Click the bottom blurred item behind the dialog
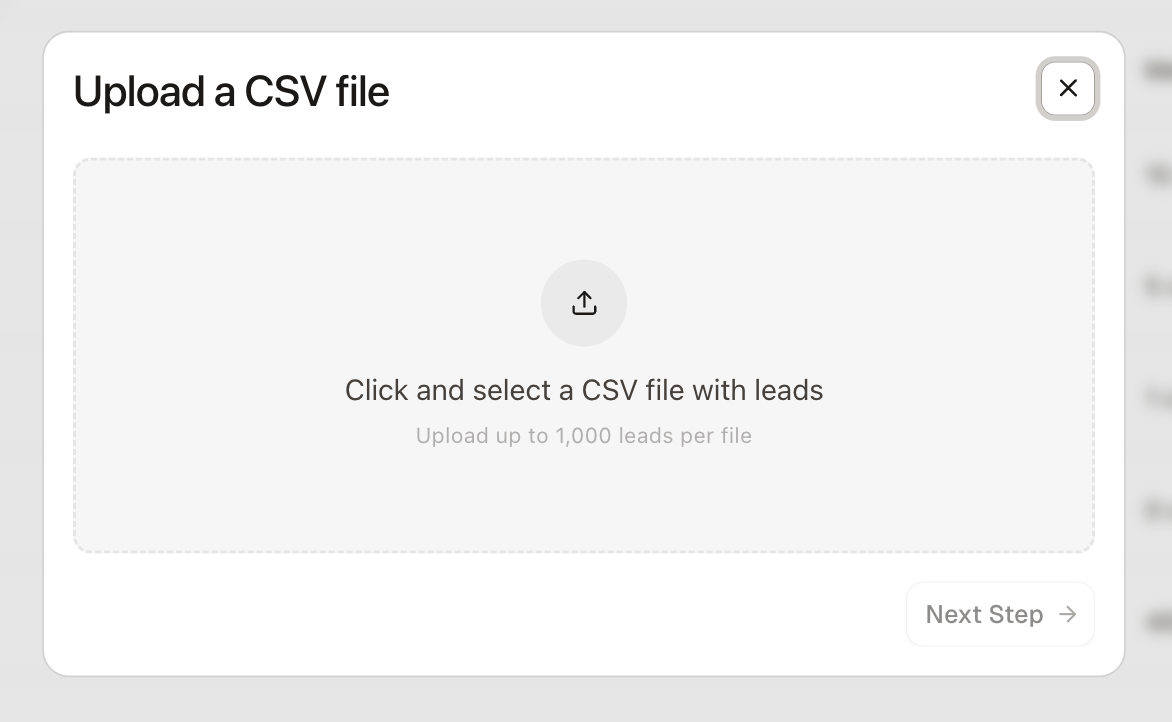 pyautogui.click(x=1157, y=622)
